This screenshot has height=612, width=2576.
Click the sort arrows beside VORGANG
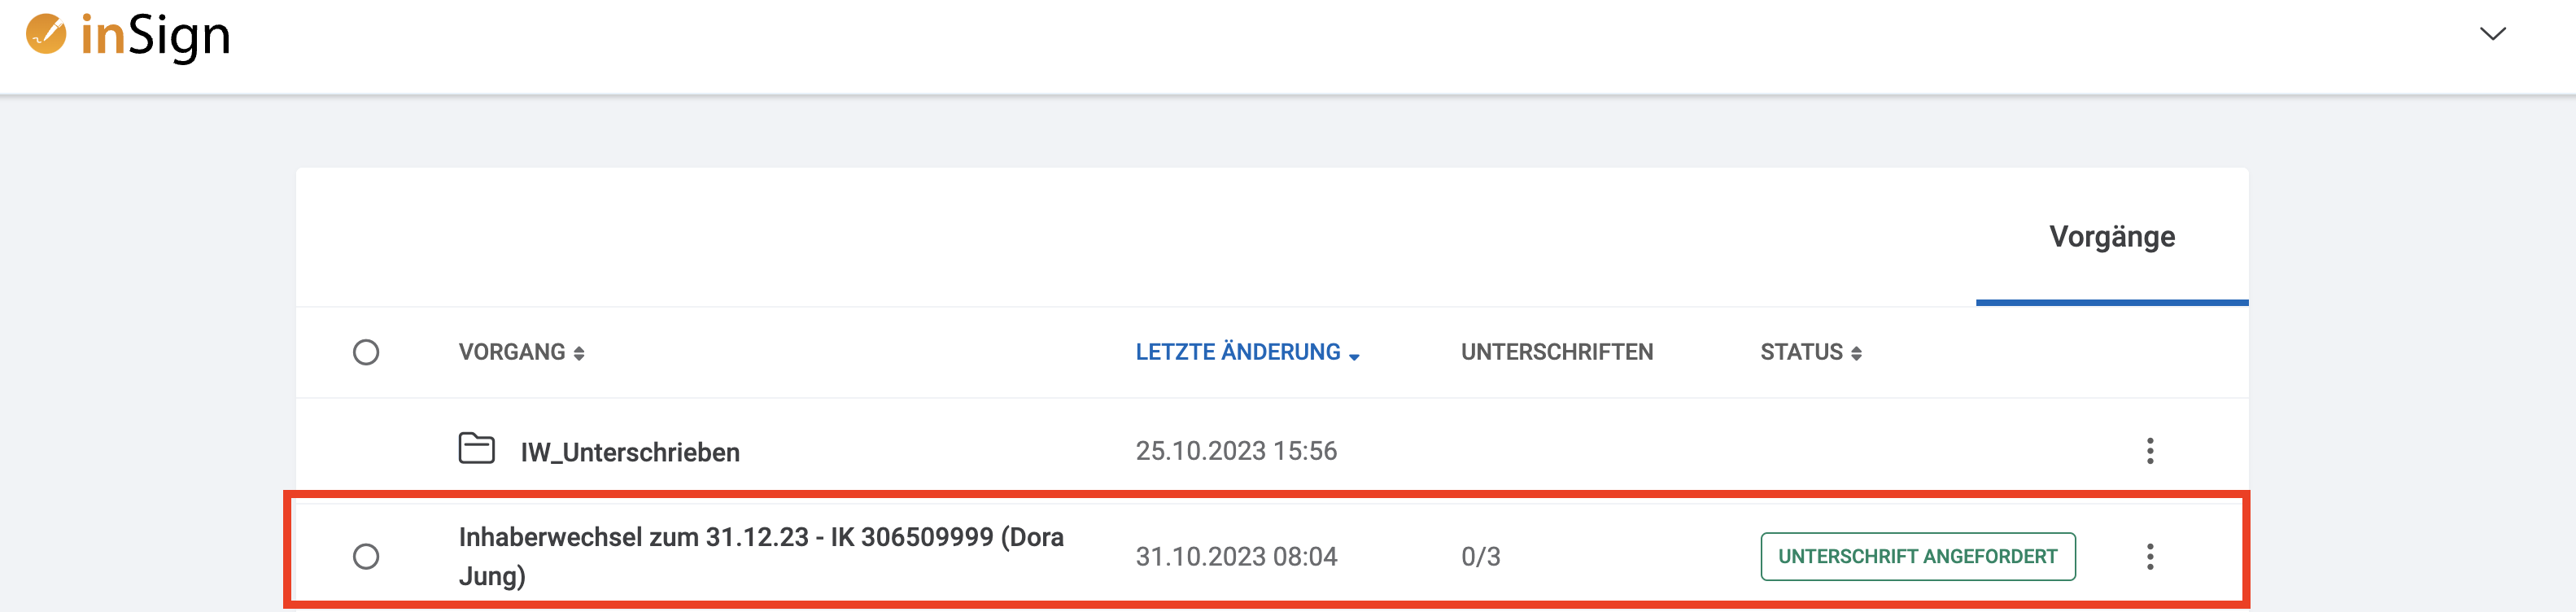click(579, 354)
